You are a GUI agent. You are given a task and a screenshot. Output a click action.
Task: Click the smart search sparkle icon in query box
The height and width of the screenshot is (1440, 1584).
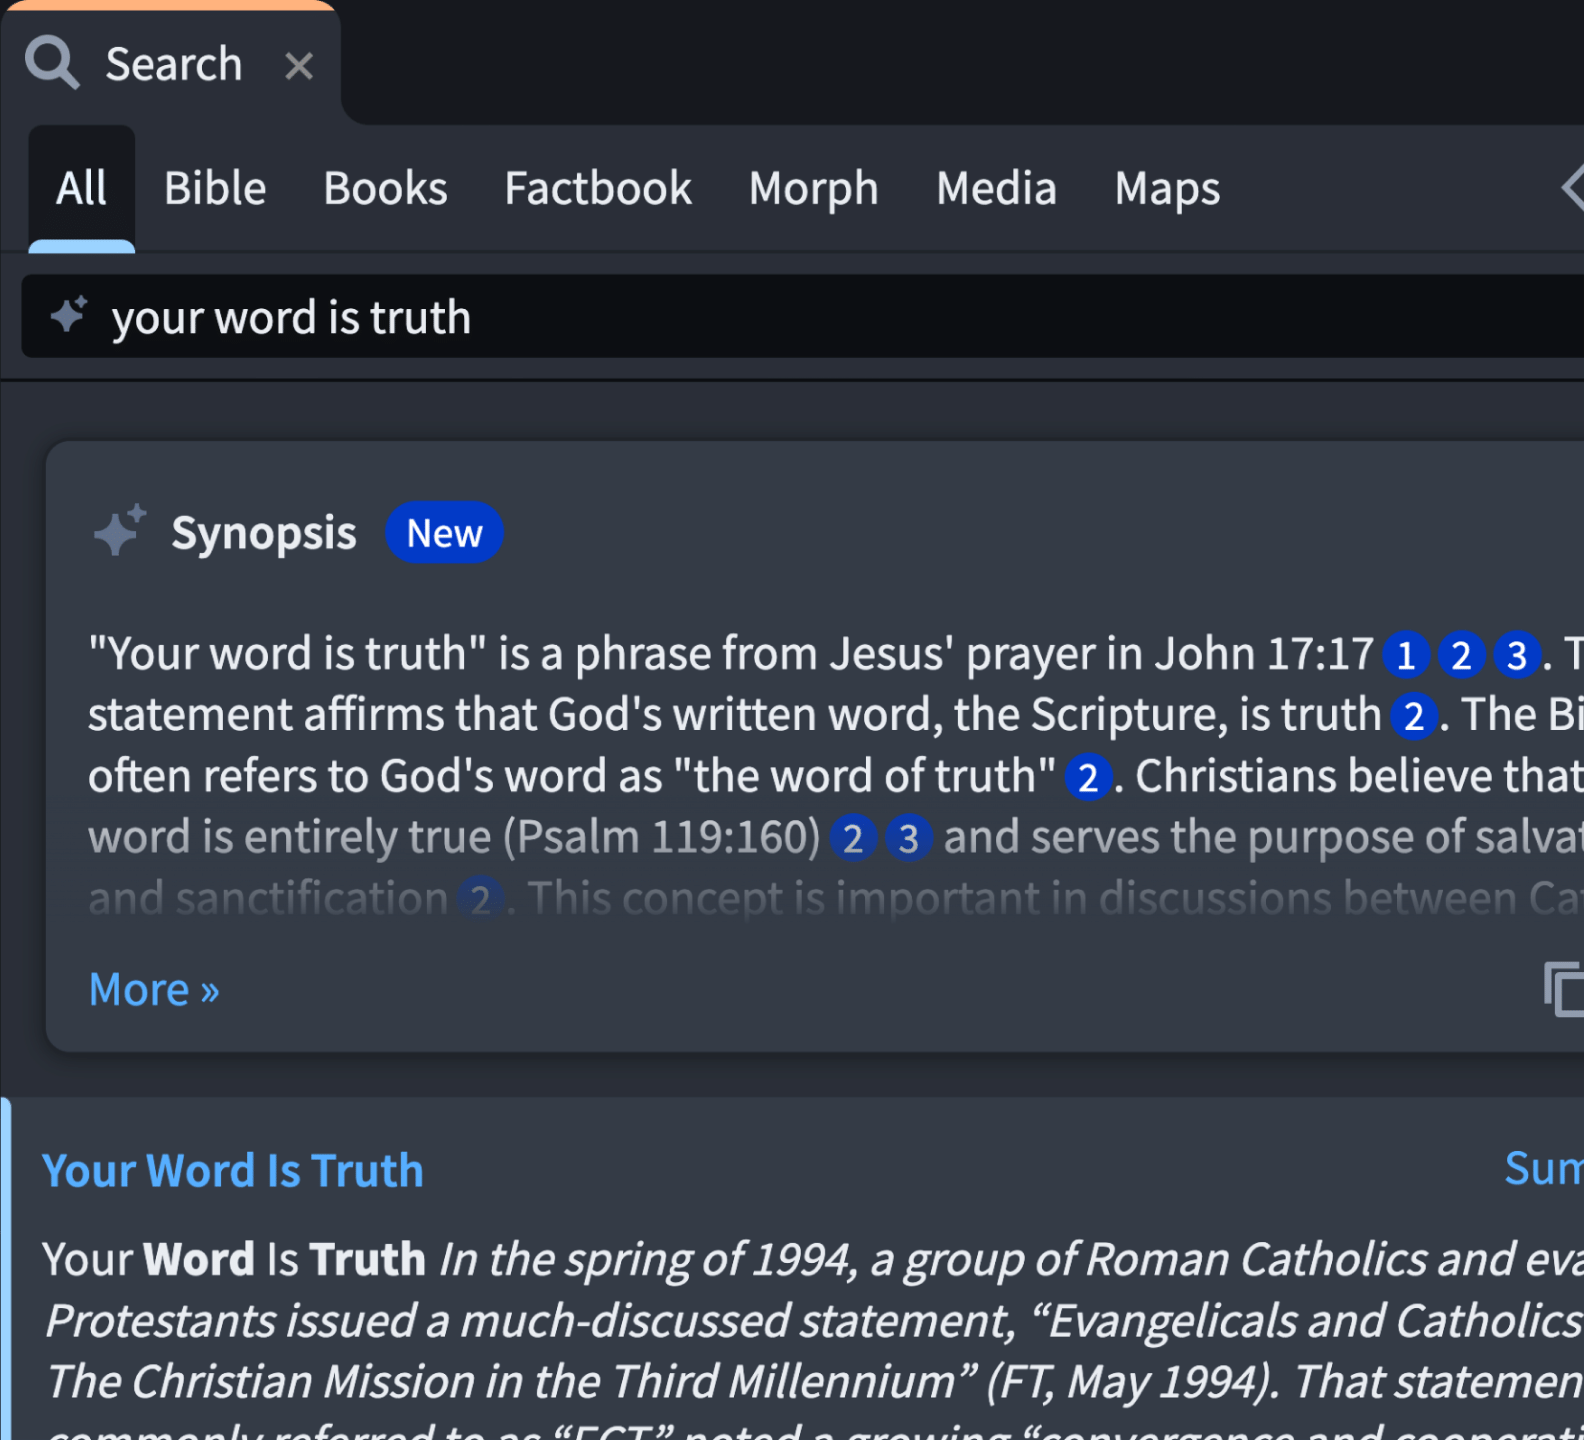pos(69,314)
